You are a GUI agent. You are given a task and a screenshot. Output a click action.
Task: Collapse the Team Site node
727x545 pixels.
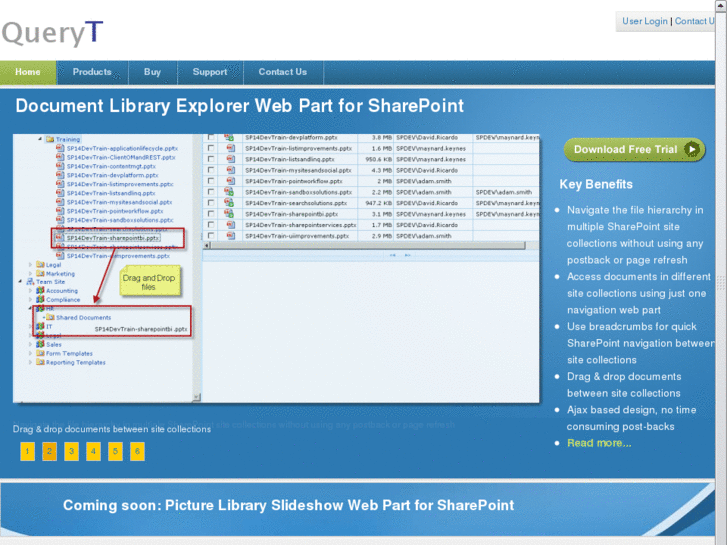click(20, 282)
